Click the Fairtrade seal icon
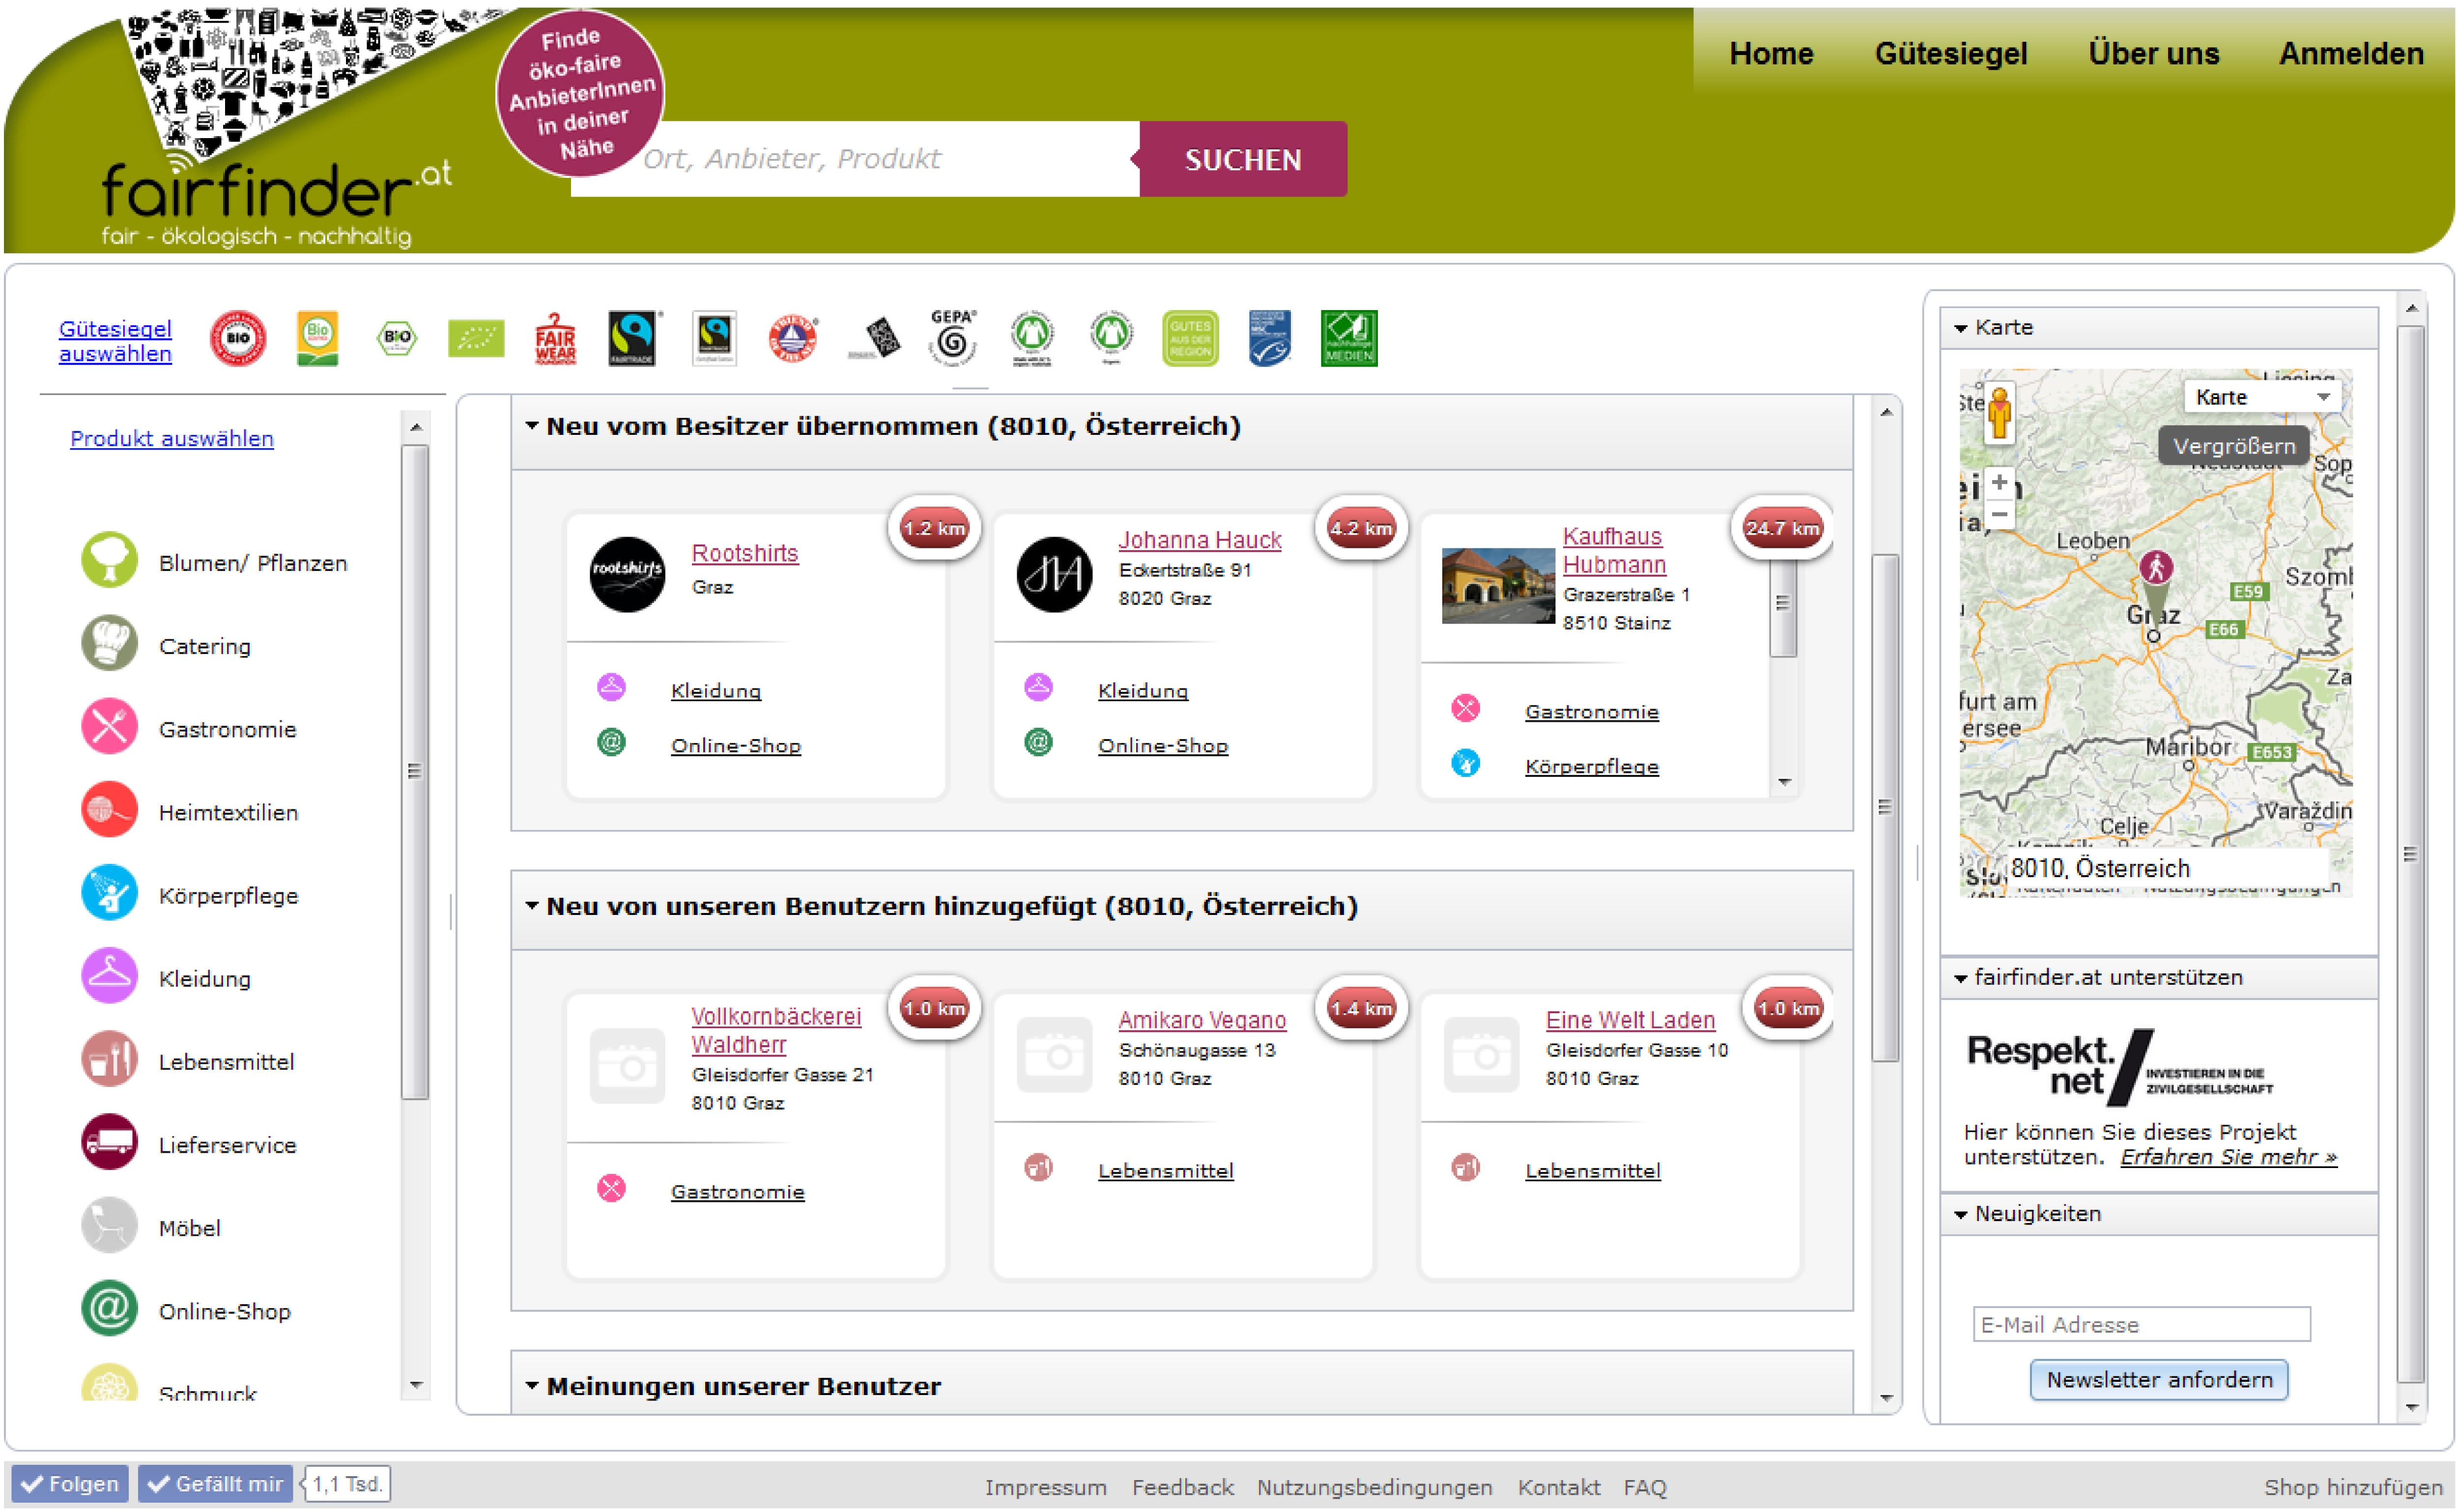Image resolution: width=2457 pixels, height=1512 pixels. coord(632,338)
